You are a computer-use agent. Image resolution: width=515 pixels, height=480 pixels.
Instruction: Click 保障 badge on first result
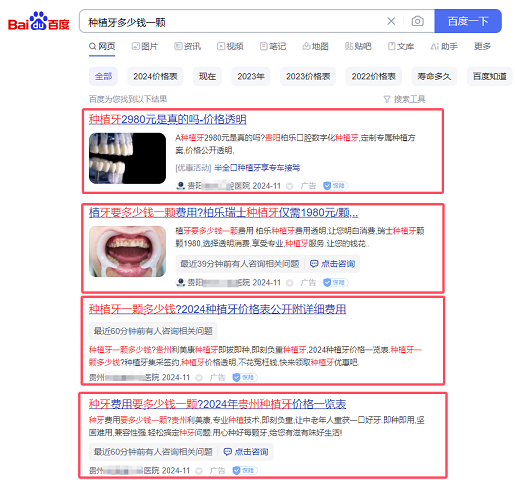coord(335,186)
